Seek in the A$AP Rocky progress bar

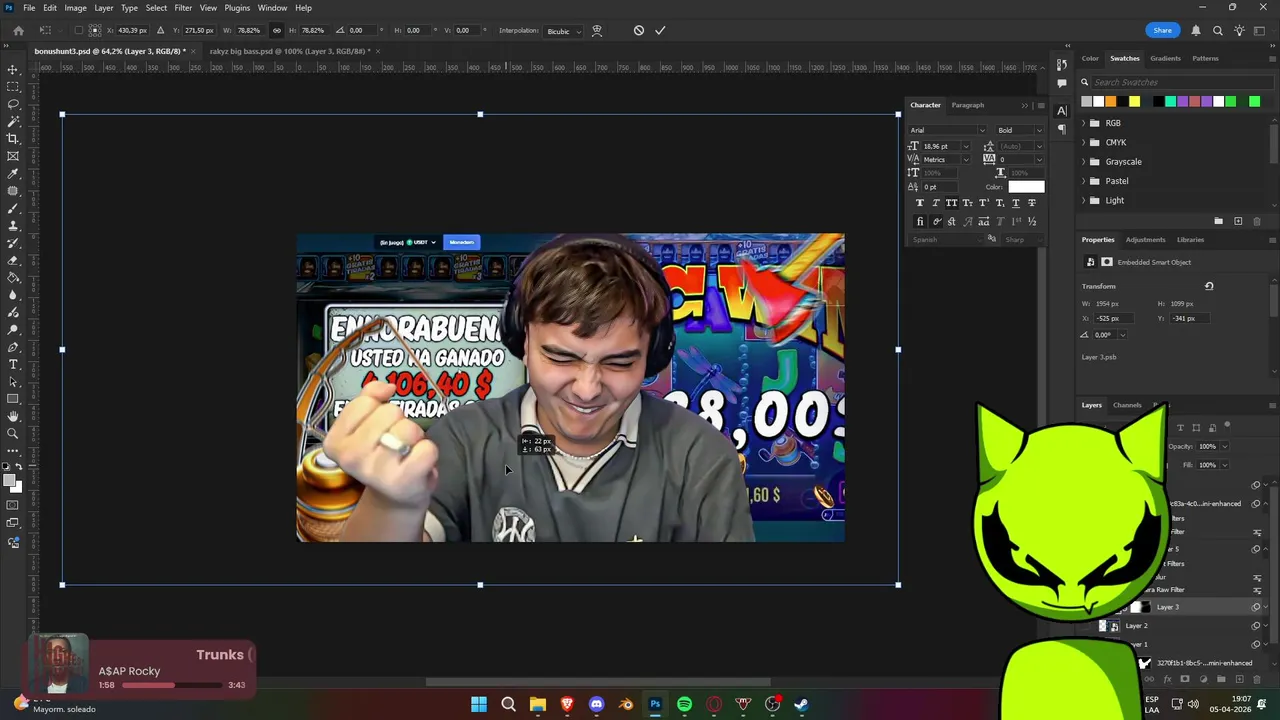coord(172,686)
